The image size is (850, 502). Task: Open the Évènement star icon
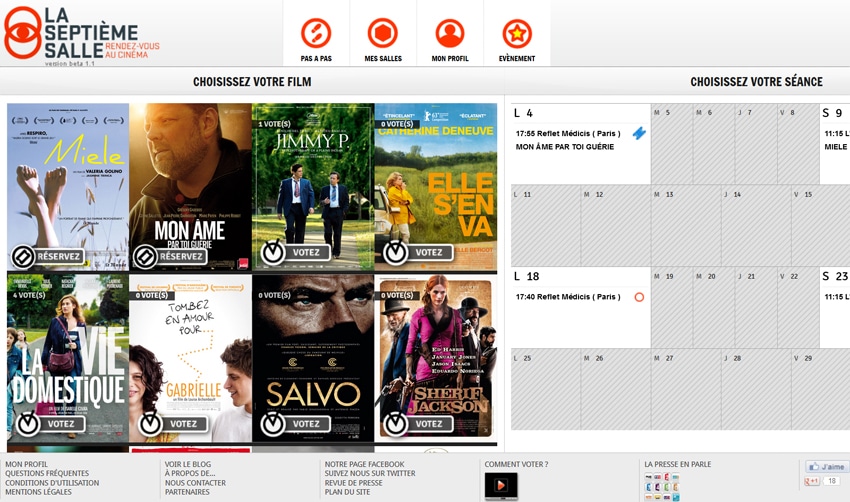(x=517, y=34)
